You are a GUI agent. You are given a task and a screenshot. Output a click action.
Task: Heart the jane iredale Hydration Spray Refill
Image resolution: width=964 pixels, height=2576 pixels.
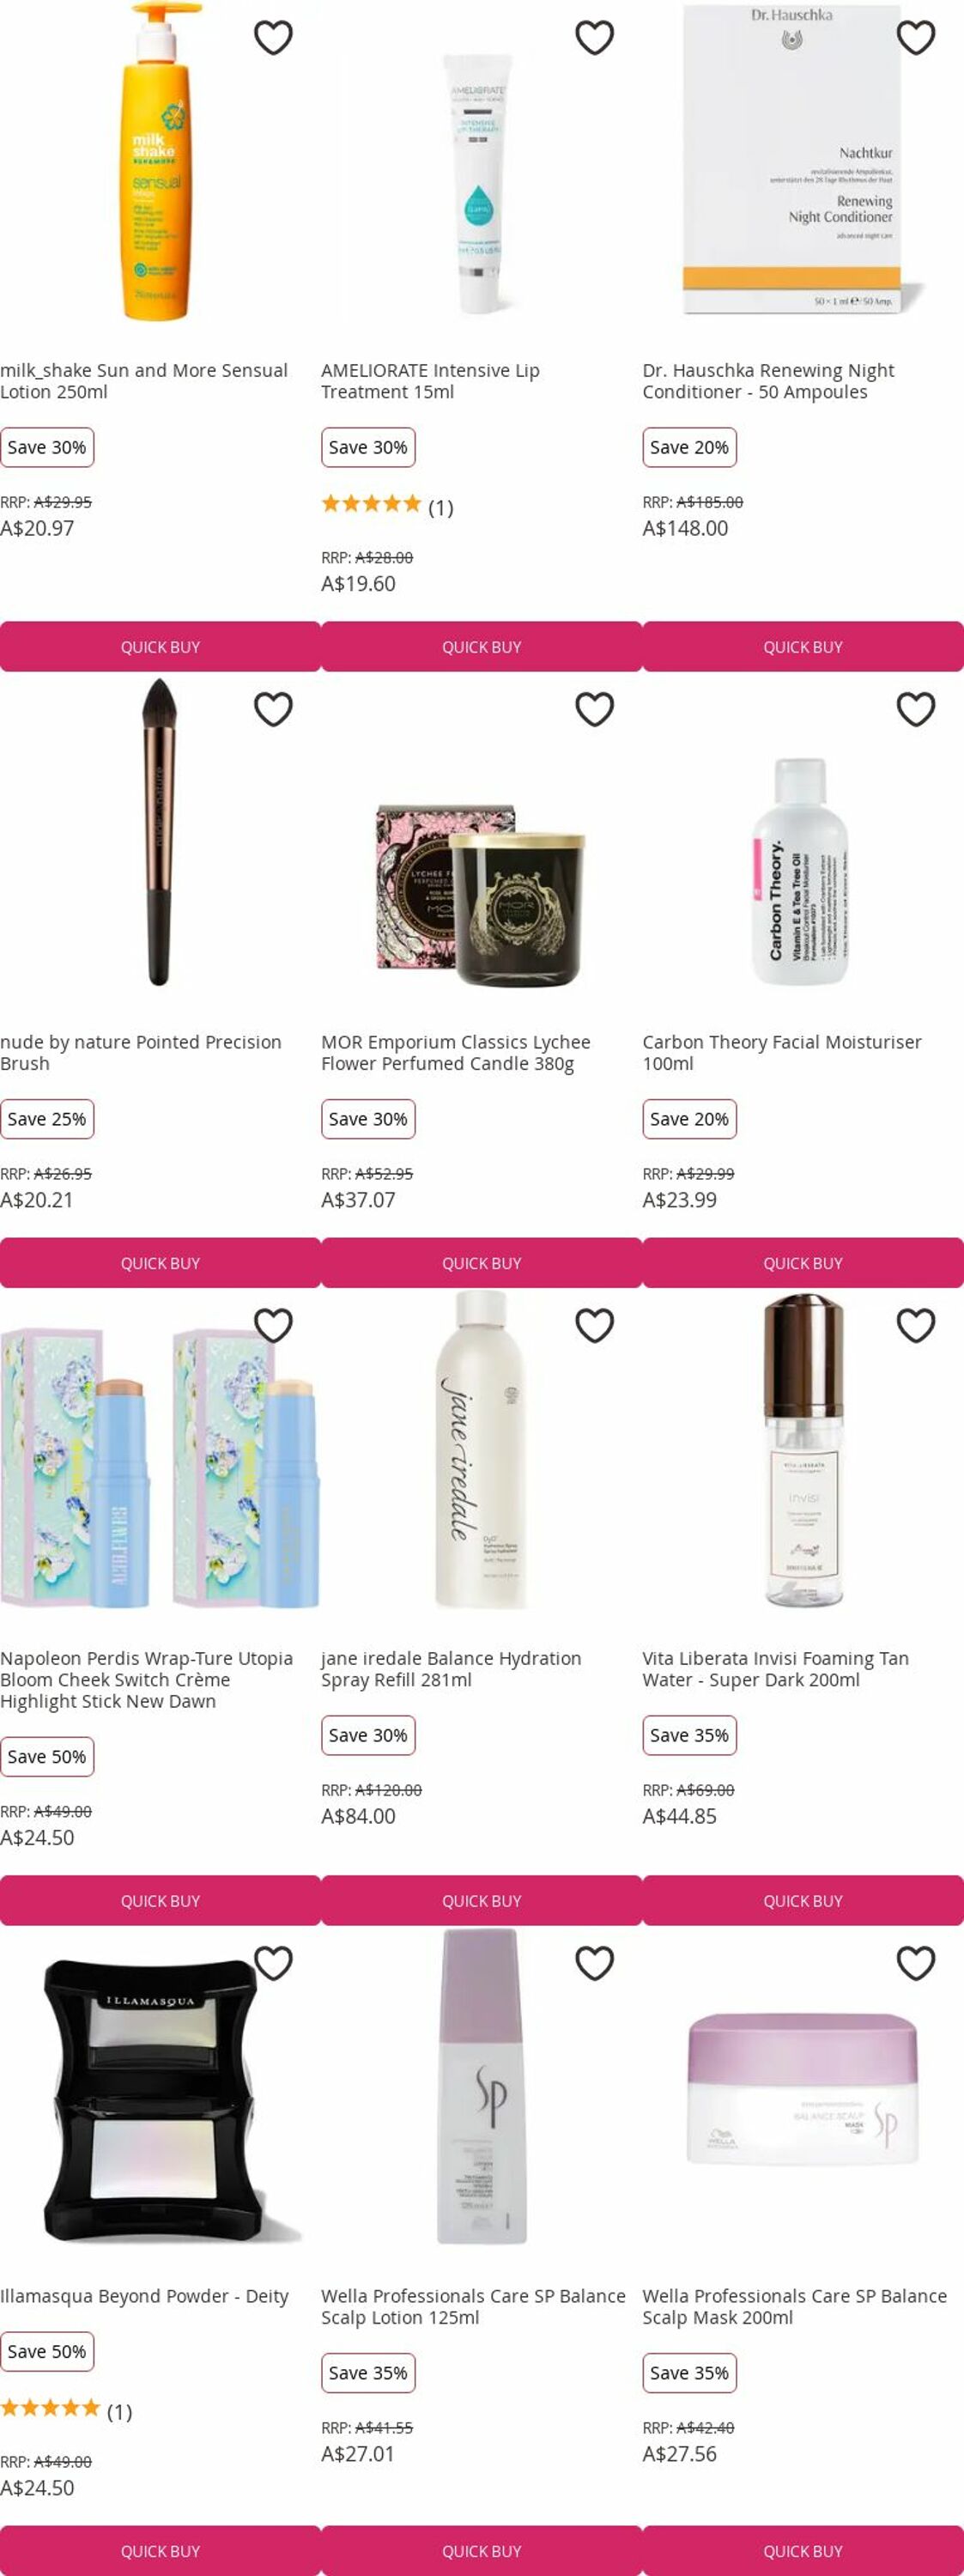tap(594, 1325)
